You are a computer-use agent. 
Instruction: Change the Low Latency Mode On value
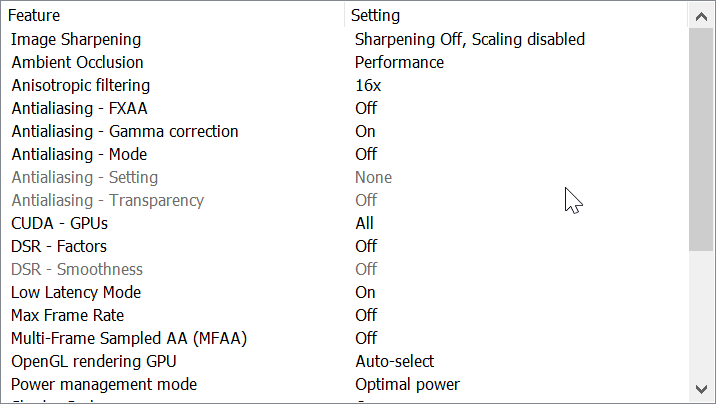[x=365, y=292]
